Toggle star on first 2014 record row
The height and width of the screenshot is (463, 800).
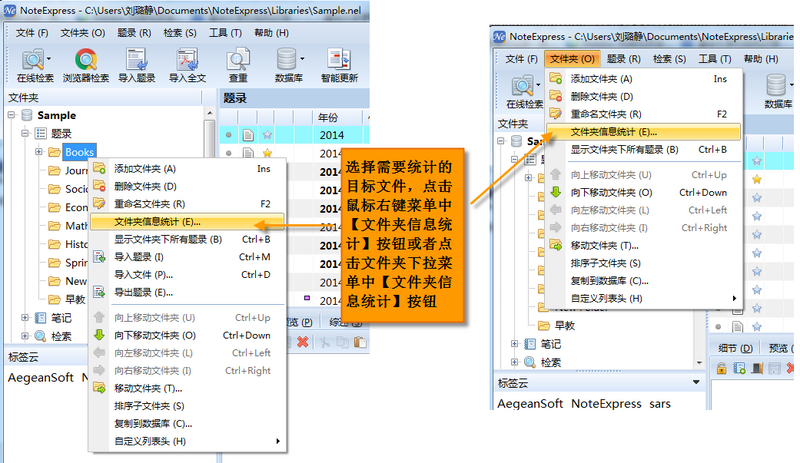click(267, 135)
